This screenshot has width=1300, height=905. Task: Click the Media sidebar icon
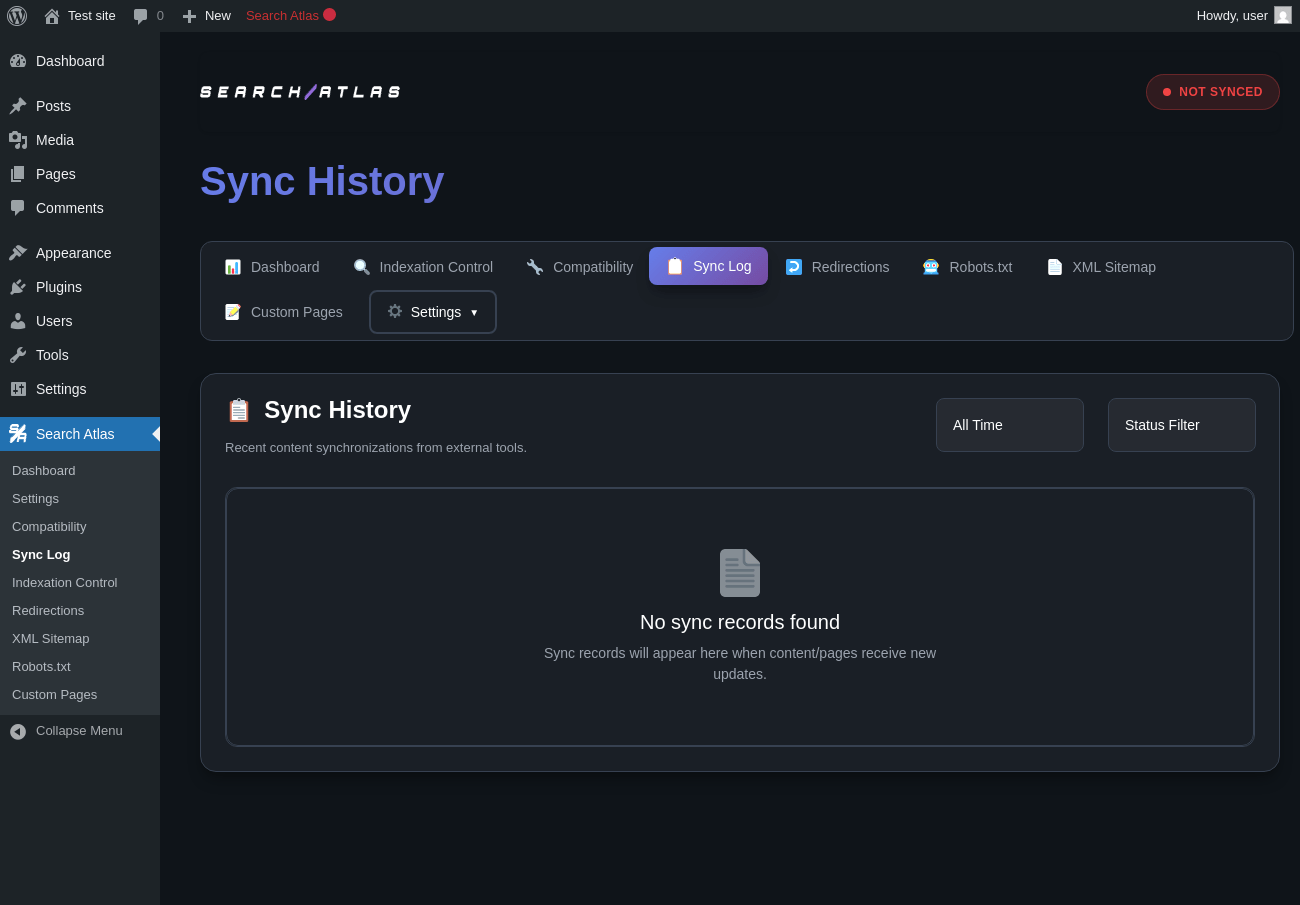18,140
